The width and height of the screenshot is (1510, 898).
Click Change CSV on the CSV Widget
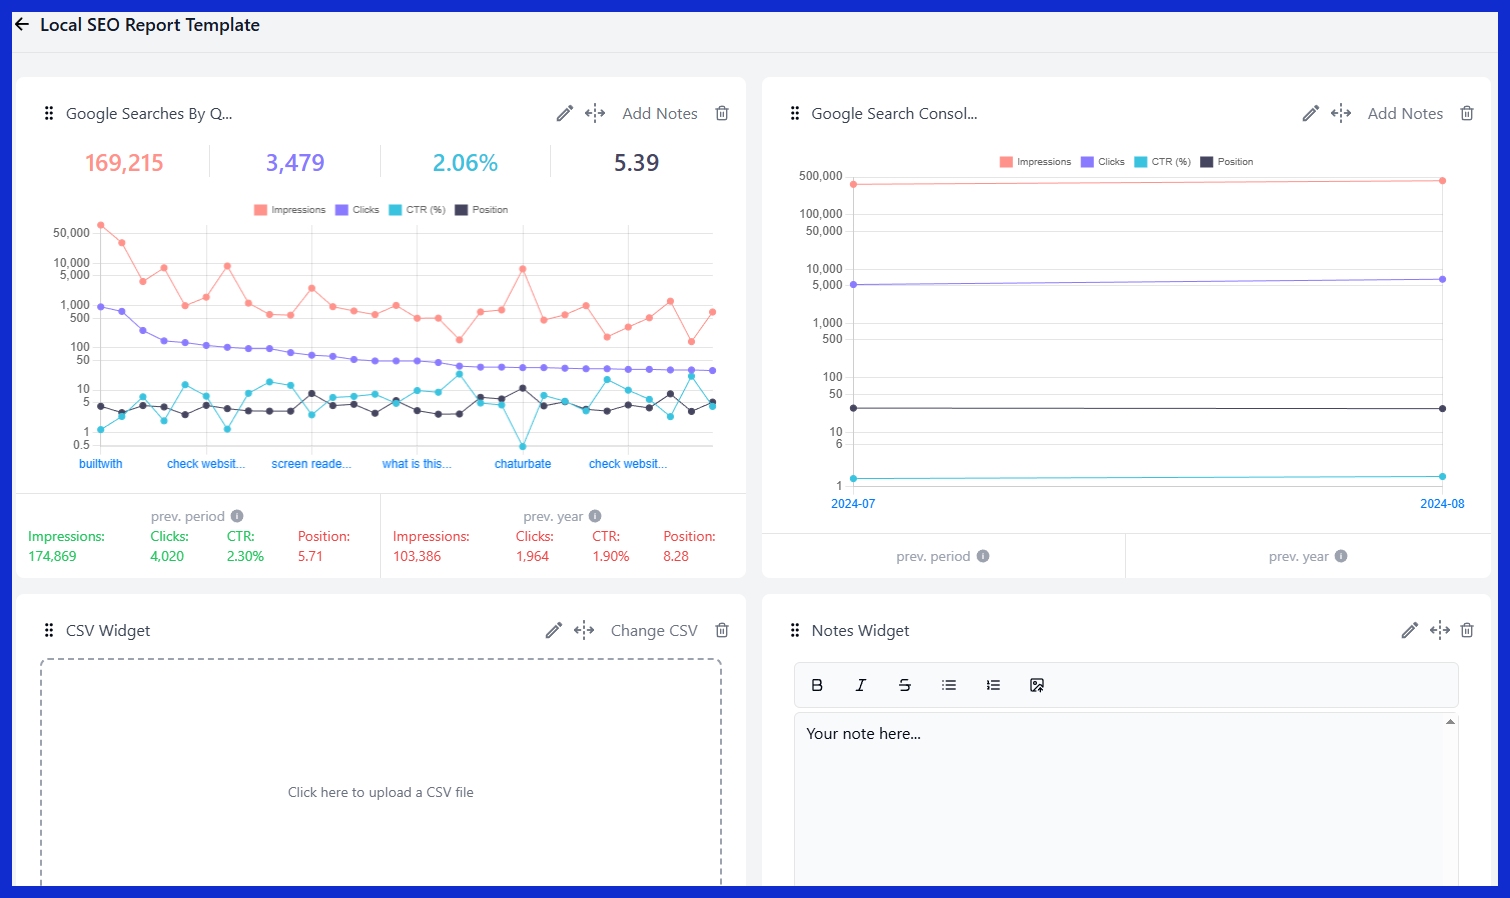coord(653,631)
